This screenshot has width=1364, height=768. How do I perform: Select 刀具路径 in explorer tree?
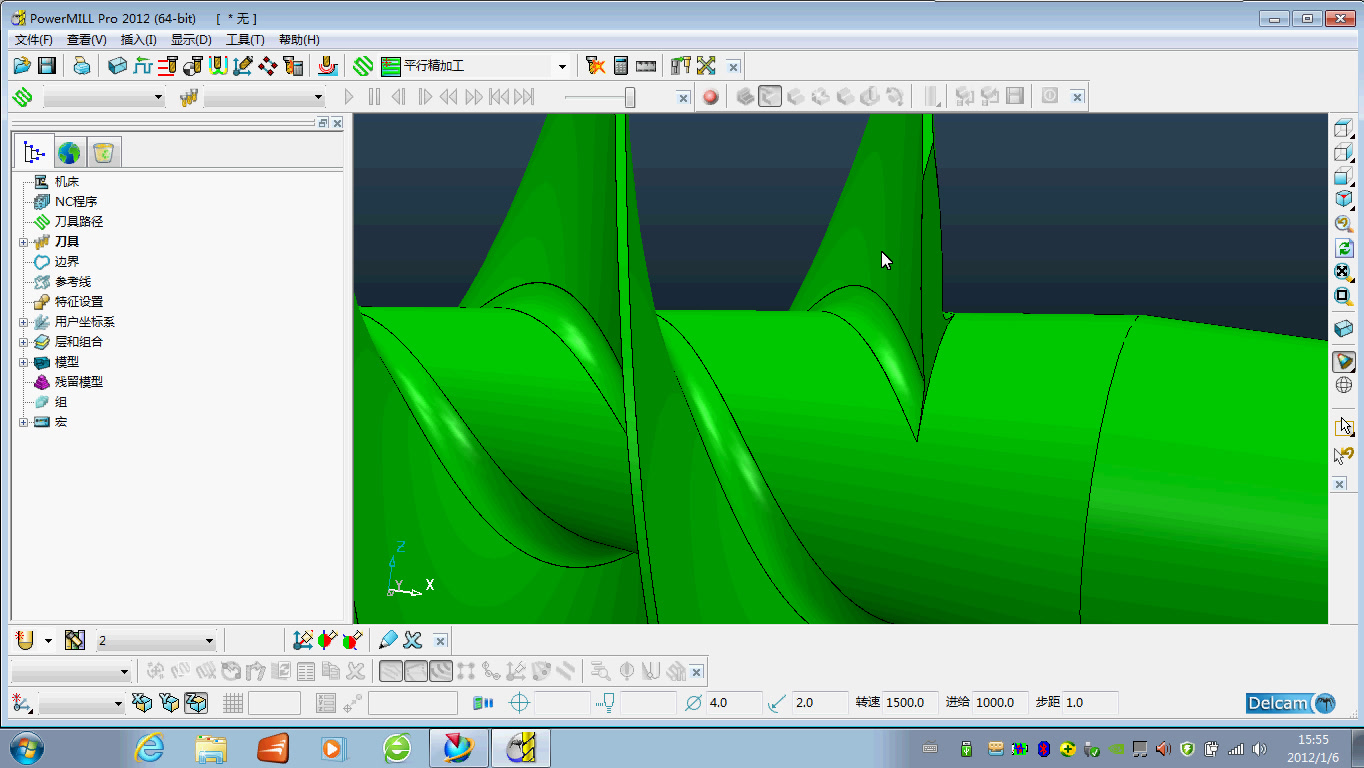point(79,222)
